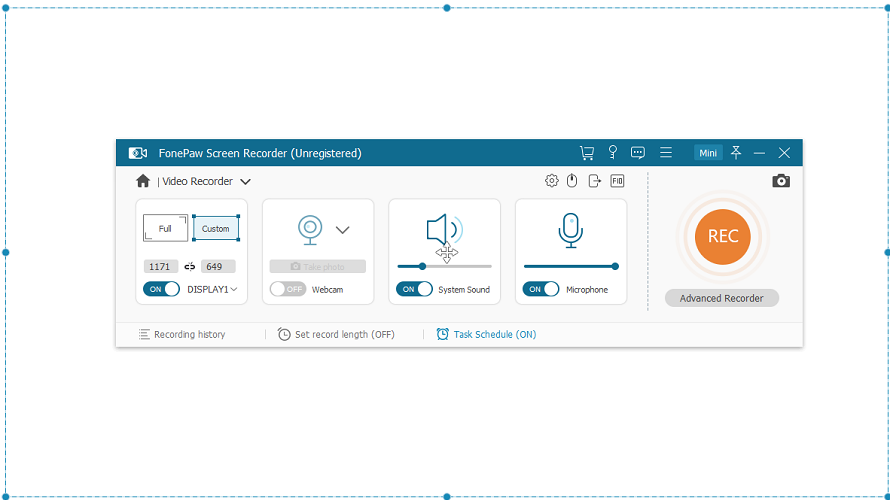This screenshot has width=890, height=500.
Task: Select Full screen recording area
Action: [165, 228]
